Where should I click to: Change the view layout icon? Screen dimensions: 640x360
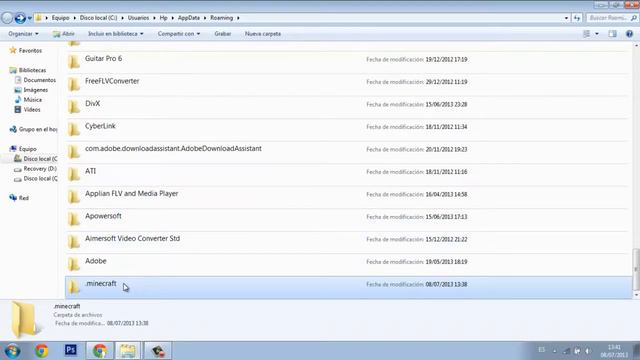coord(587,34)
